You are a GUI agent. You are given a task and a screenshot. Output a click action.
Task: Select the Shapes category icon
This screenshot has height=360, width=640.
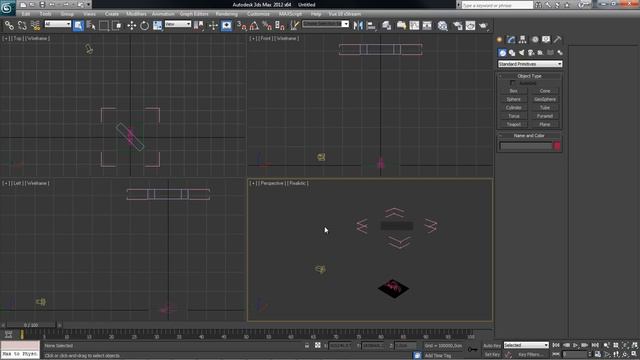tap(512, 53)
